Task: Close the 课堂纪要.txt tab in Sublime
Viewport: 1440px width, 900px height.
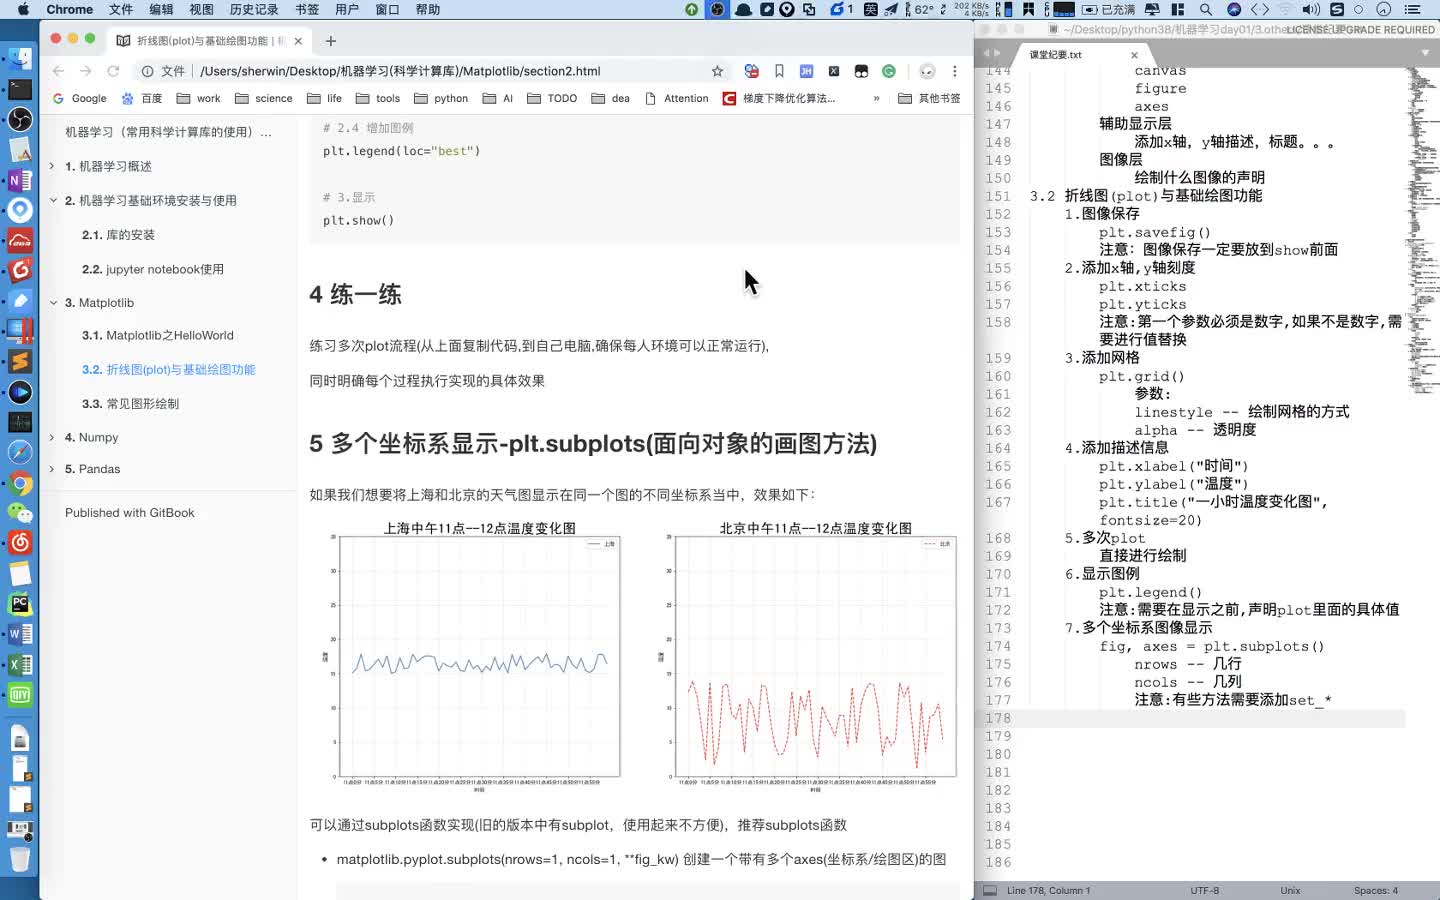Action: (1134, 55)
